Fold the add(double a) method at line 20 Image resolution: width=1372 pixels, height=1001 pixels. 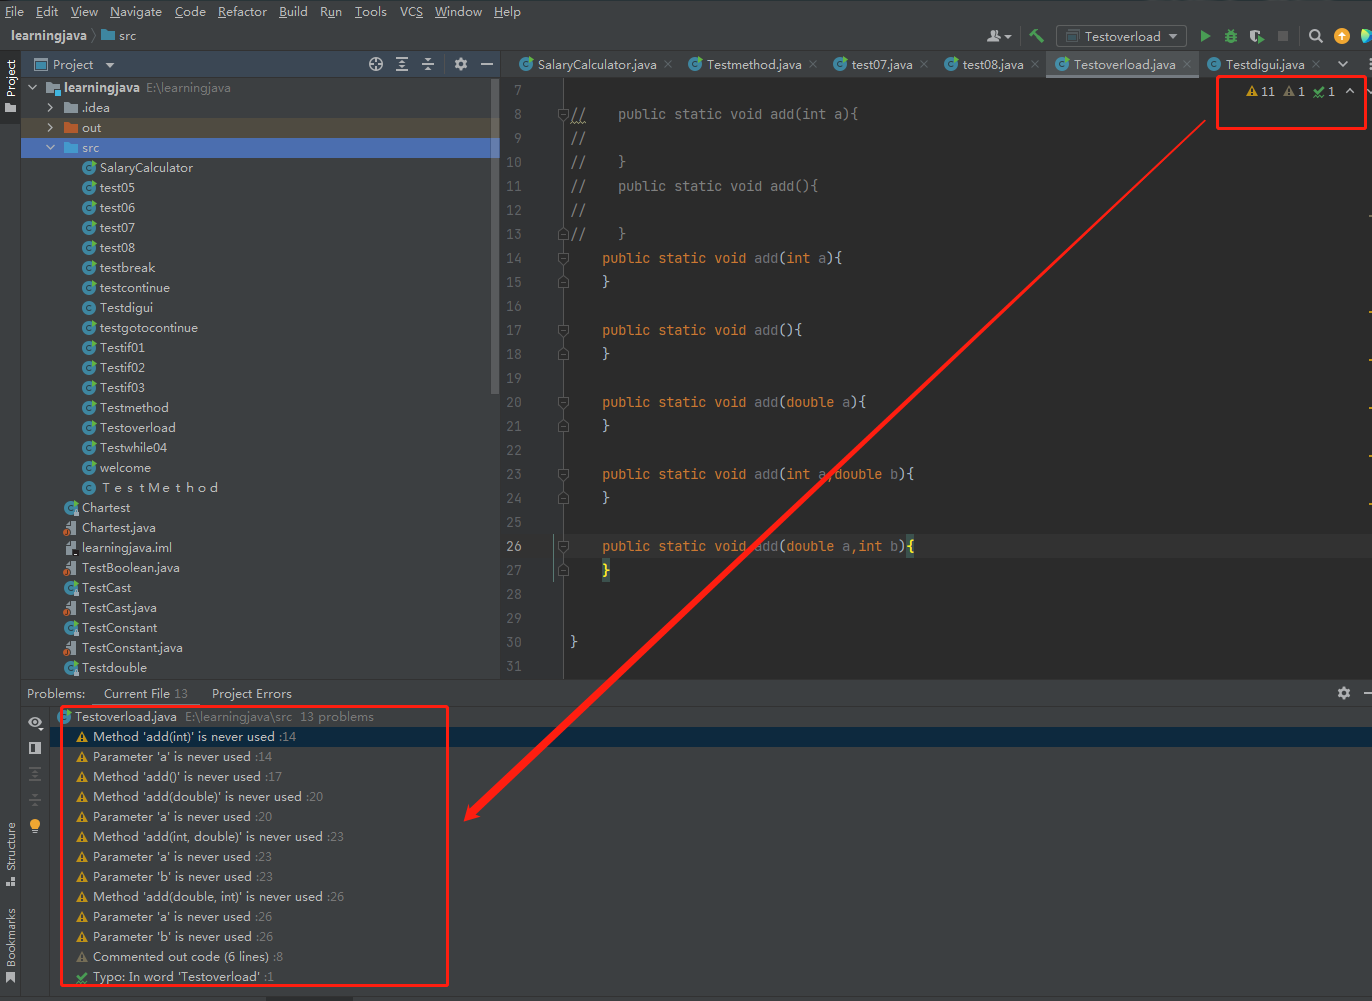[x=563, y=402]
